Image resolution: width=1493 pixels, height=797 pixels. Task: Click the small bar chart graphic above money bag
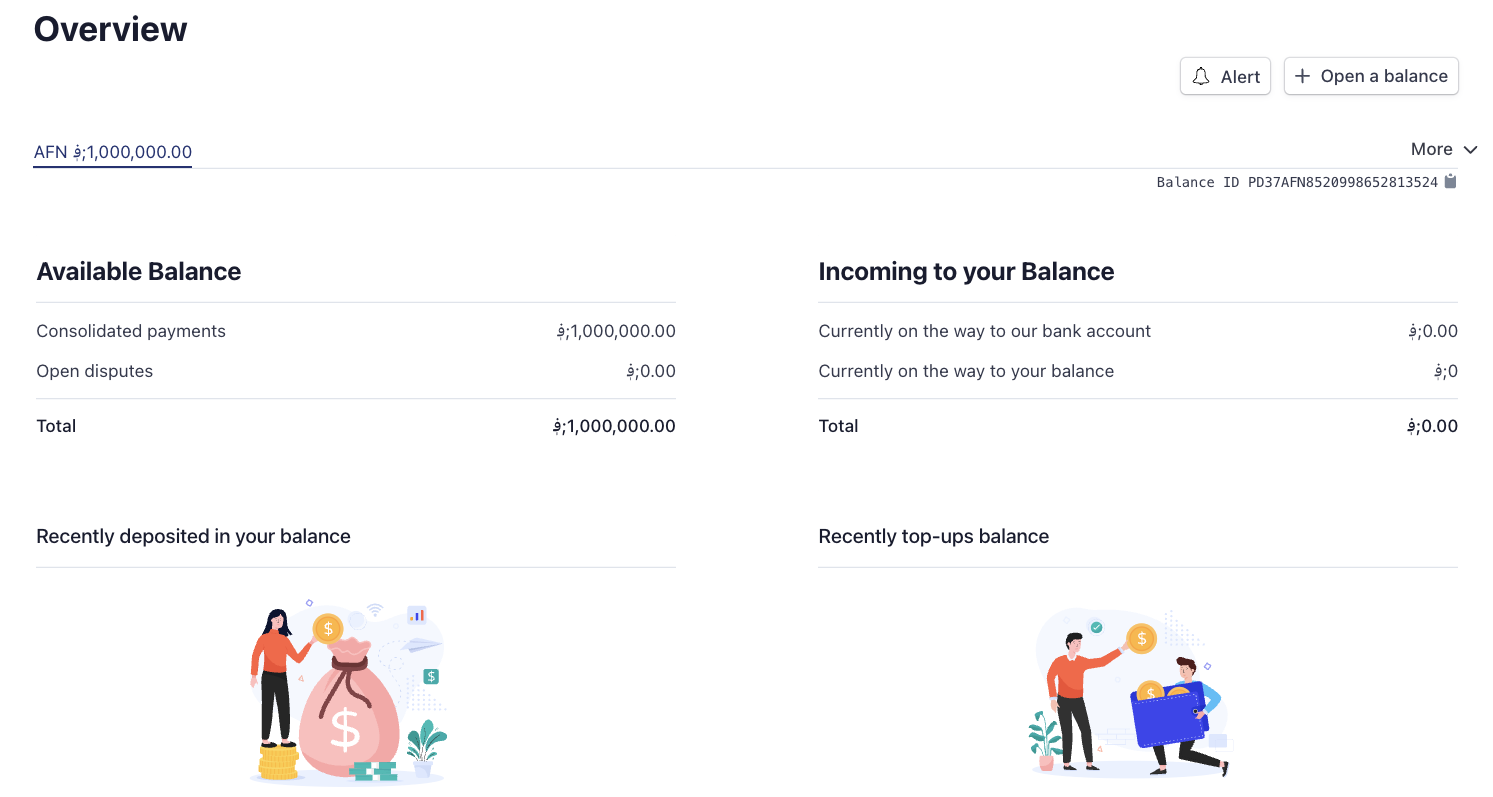[417, 614]
